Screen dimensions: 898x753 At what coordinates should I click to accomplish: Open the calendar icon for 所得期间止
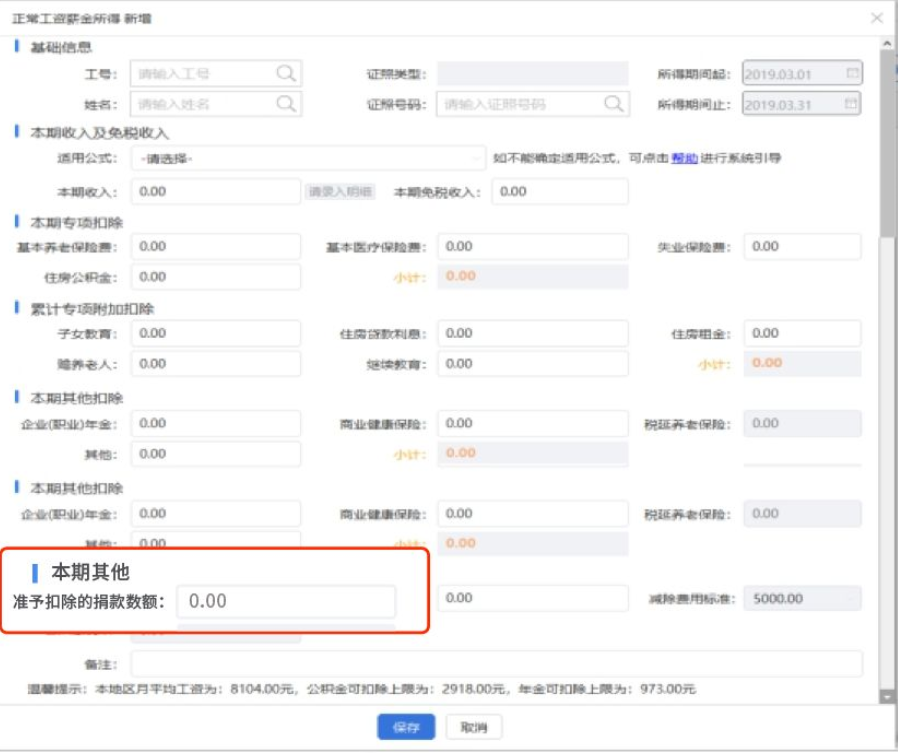point(850,104)
